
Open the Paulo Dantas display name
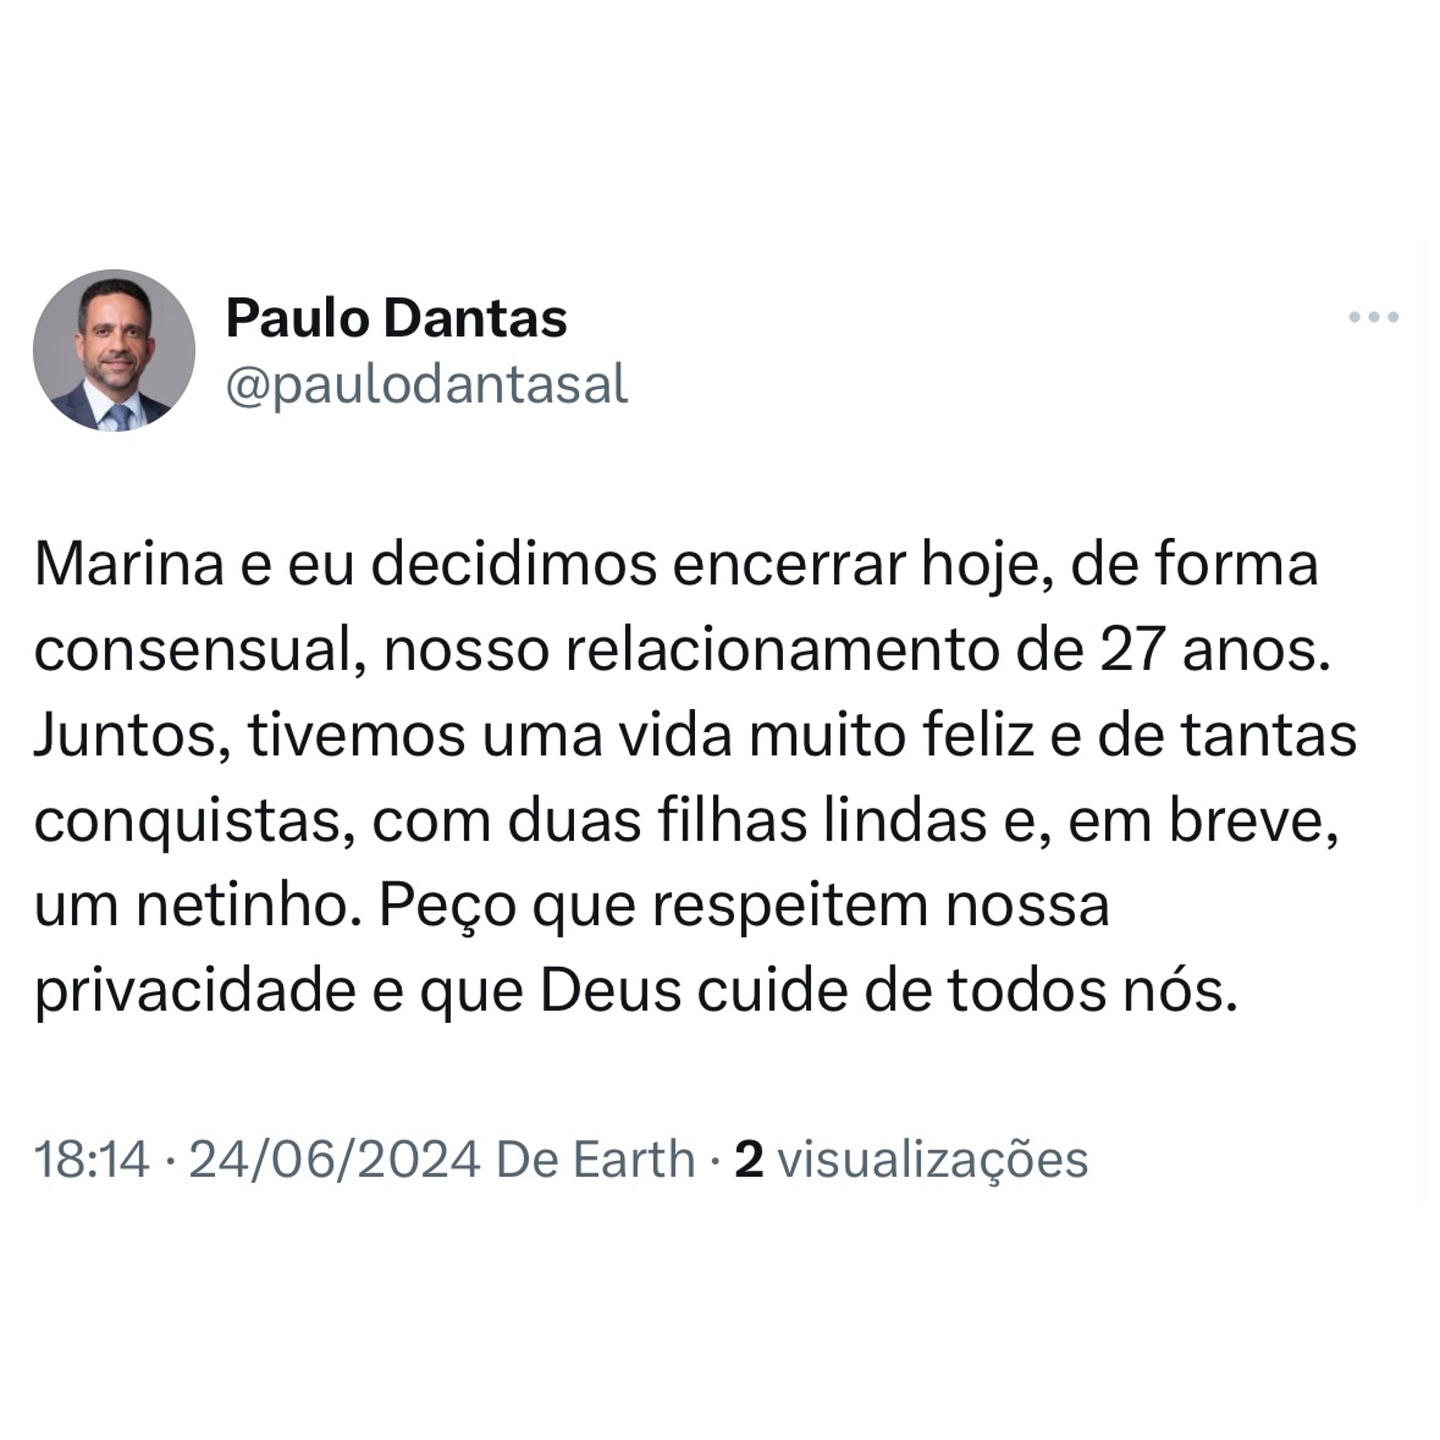396,318
